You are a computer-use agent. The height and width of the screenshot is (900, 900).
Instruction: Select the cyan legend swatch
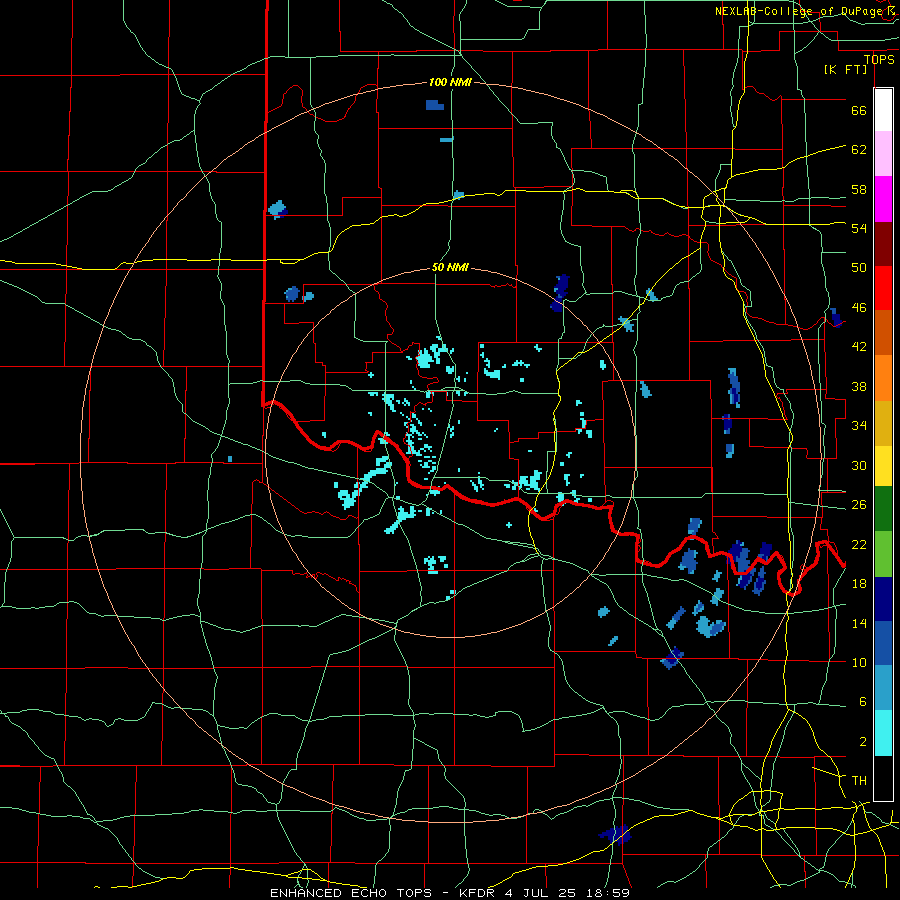[x=883, y=733]
